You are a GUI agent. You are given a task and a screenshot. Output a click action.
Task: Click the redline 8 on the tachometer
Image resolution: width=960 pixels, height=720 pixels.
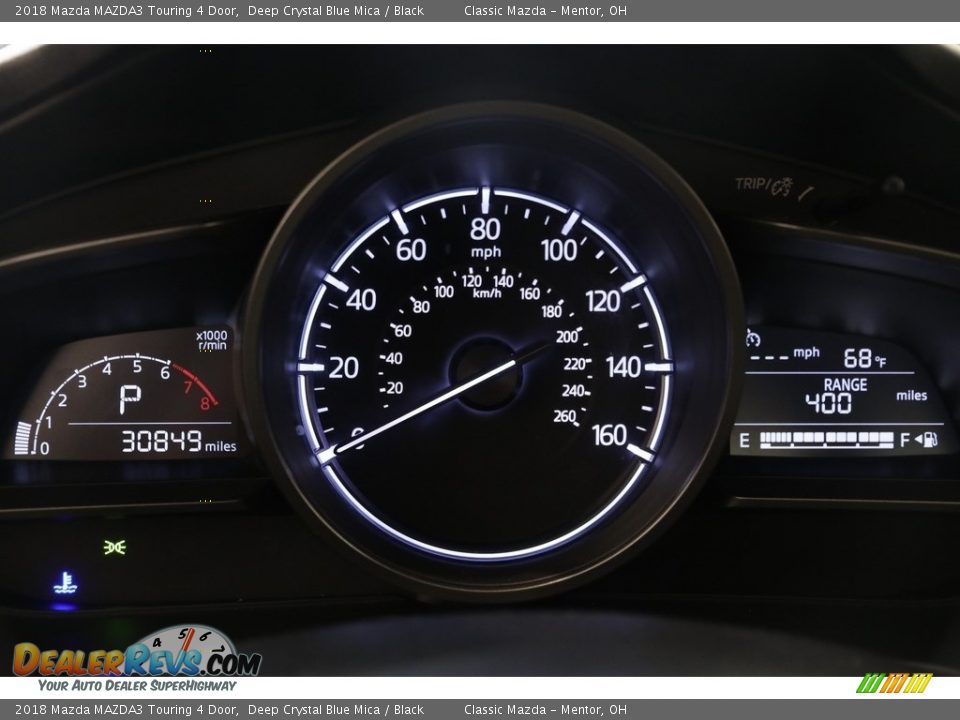(205, 404)
